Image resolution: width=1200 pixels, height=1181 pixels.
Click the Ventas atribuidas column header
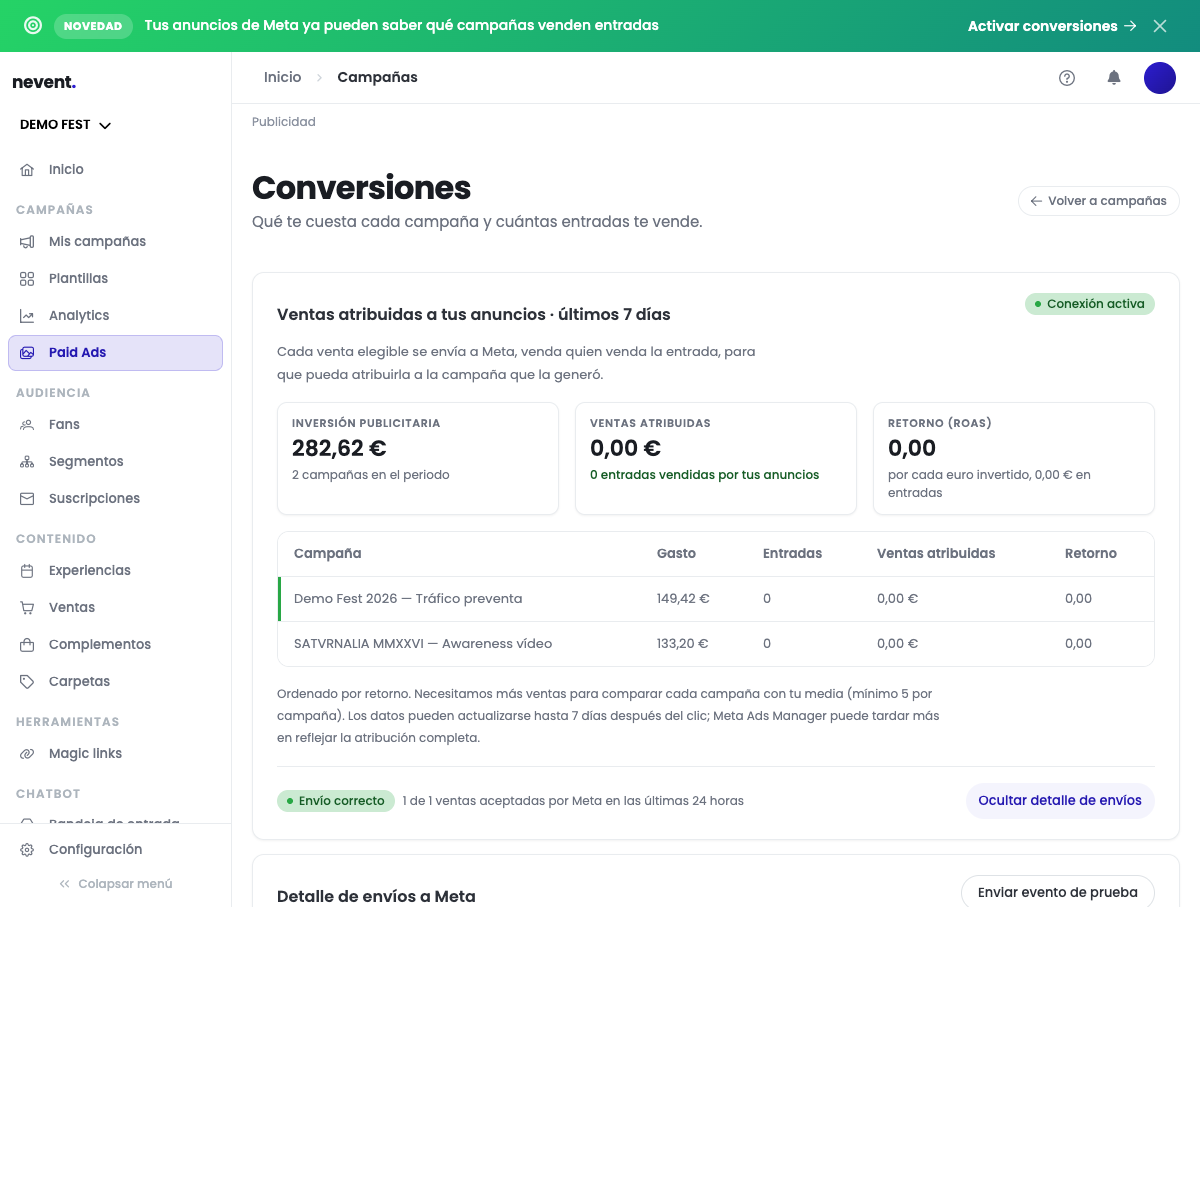click(936, 554)
